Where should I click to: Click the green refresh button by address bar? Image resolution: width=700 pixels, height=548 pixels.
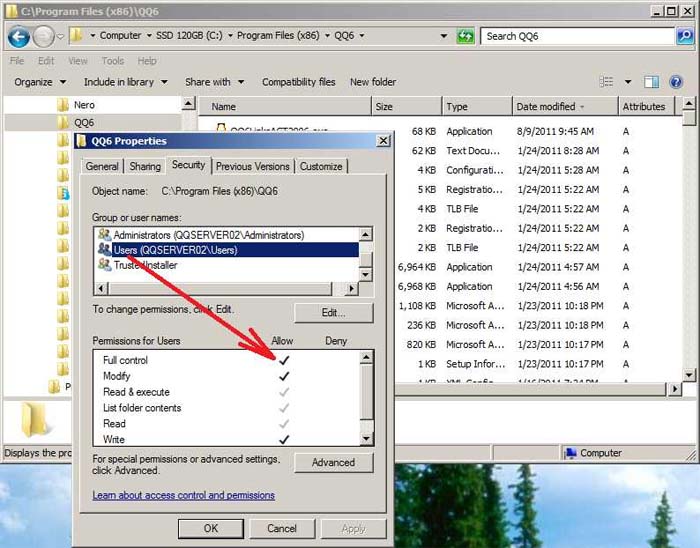tap(465, 36)
